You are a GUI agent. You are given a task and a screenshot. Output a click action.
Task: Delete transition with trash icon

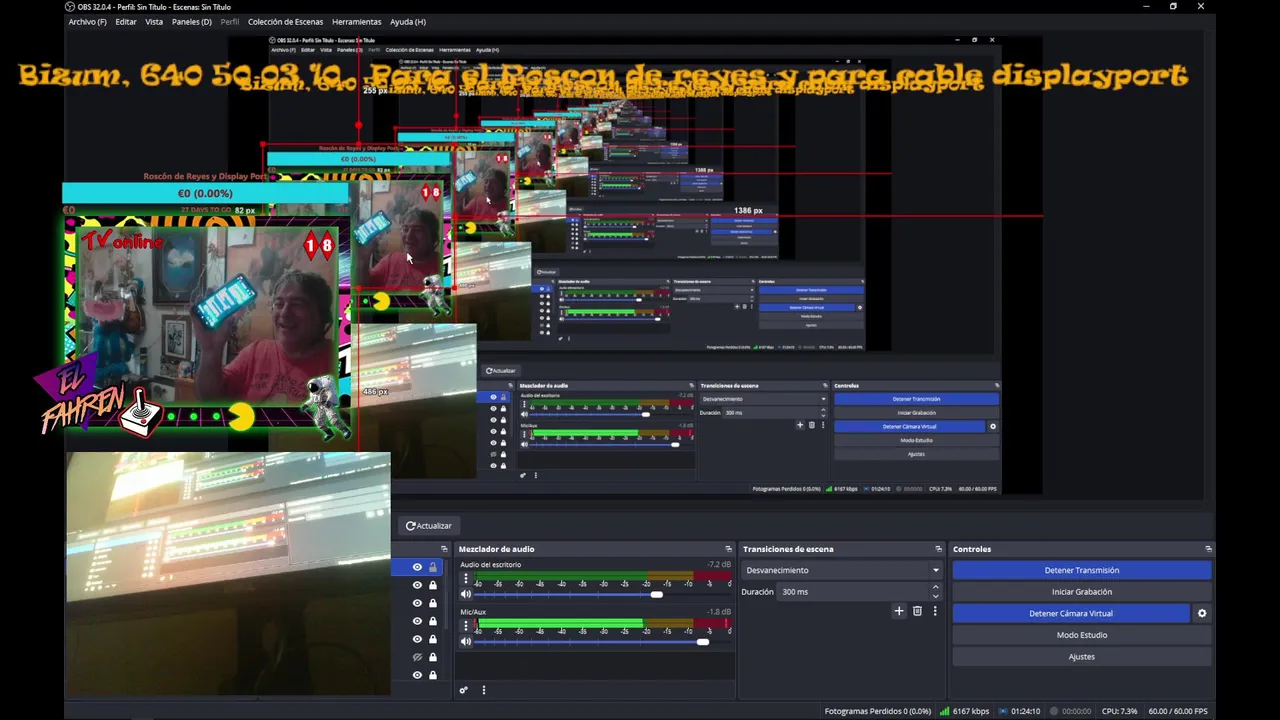(917, 611)
